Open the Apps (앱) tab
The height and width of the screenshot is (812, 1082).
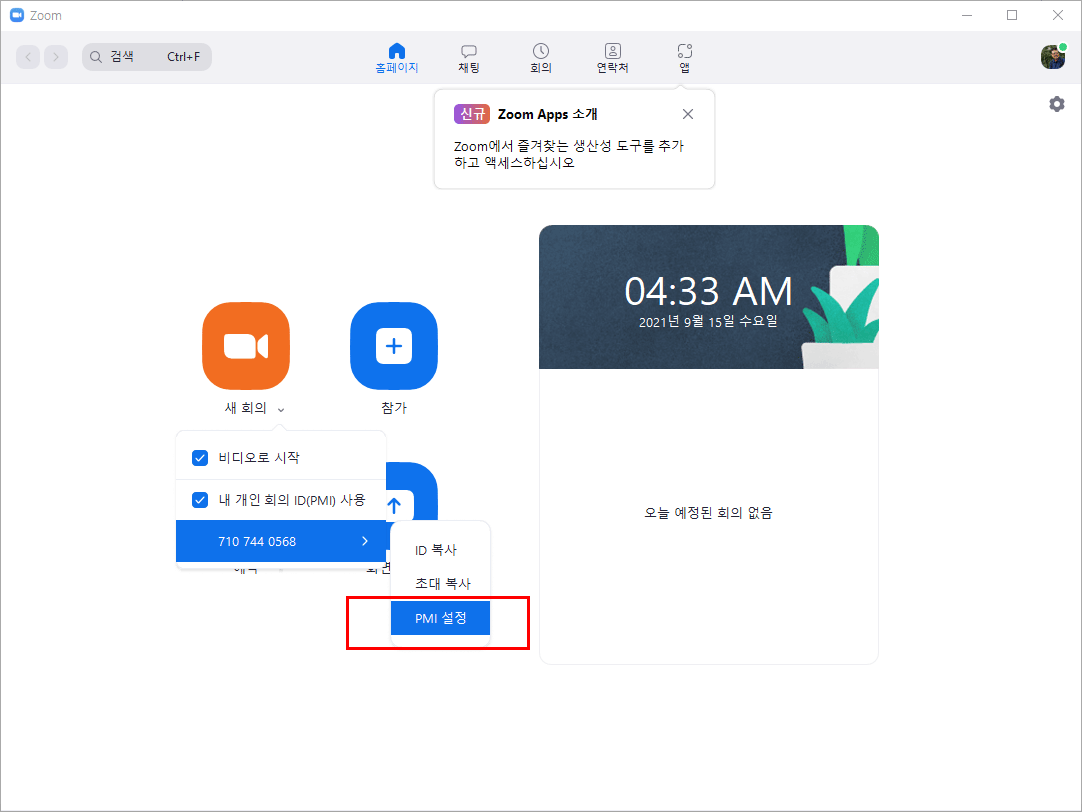coord(685,58)
